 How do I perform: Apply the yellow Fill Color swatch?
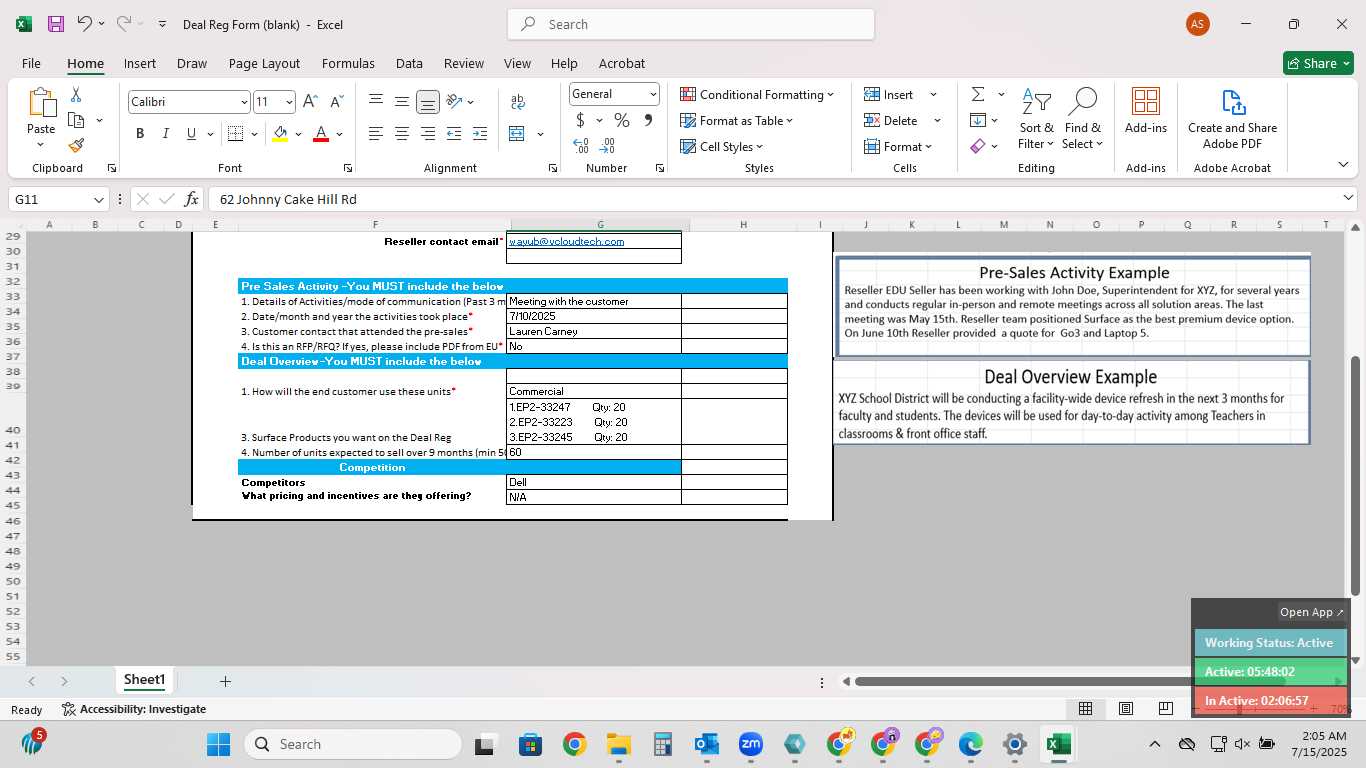280,134
